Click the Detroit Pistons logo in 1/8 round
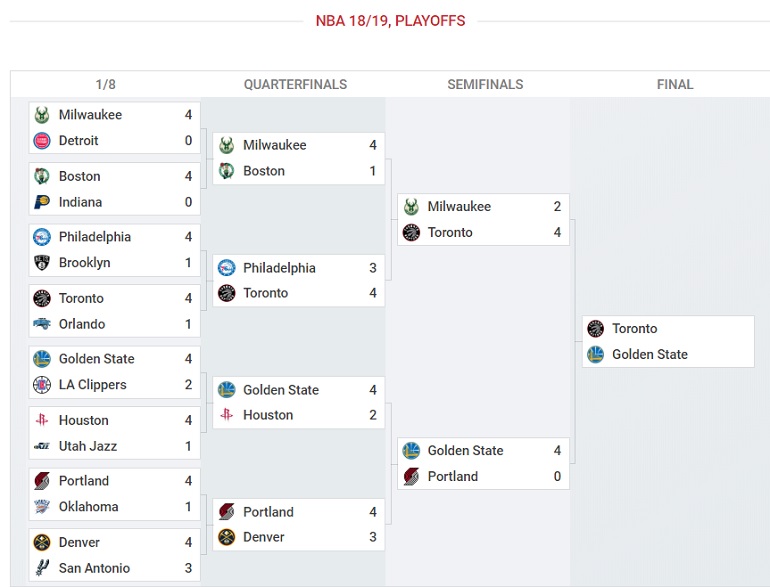Screen dimensions: 770x587 pyautogui.click(x=42, y=141)
